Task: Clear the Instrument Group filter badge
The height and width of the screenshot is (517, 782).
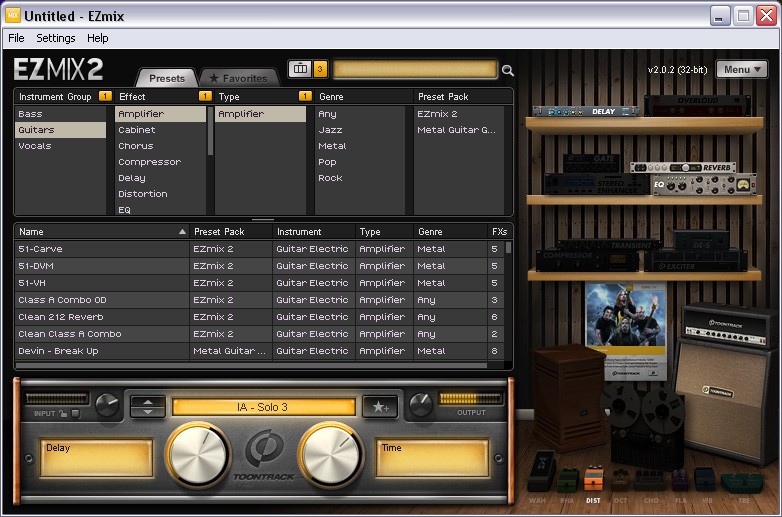Action: 105,96
